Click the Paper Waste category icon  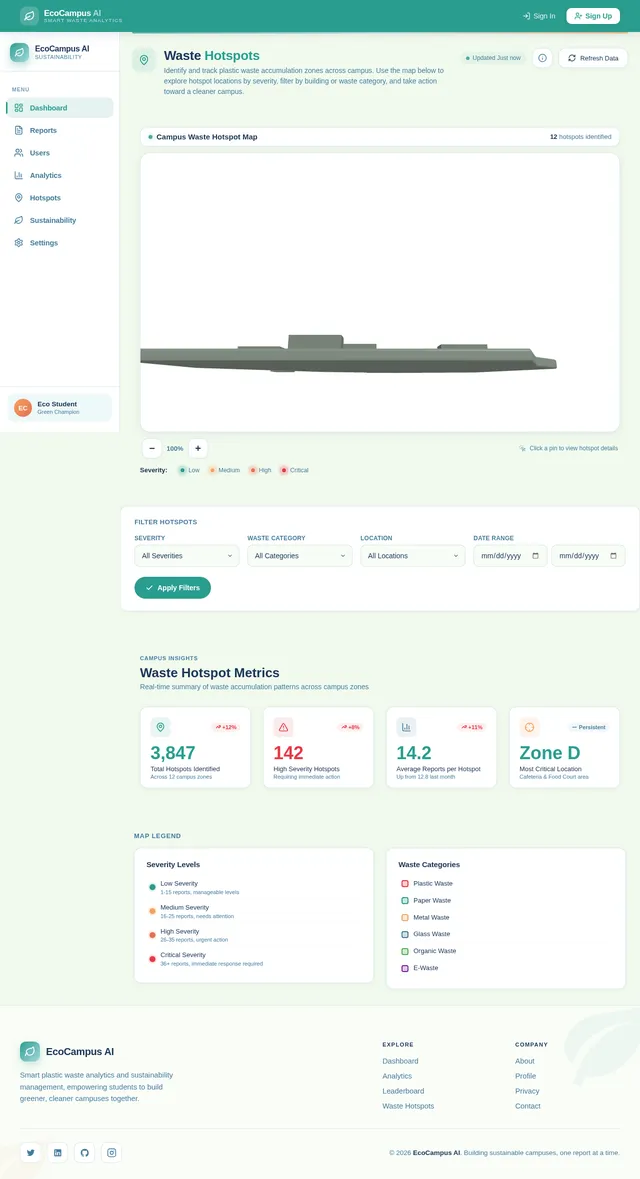(405, 900)
